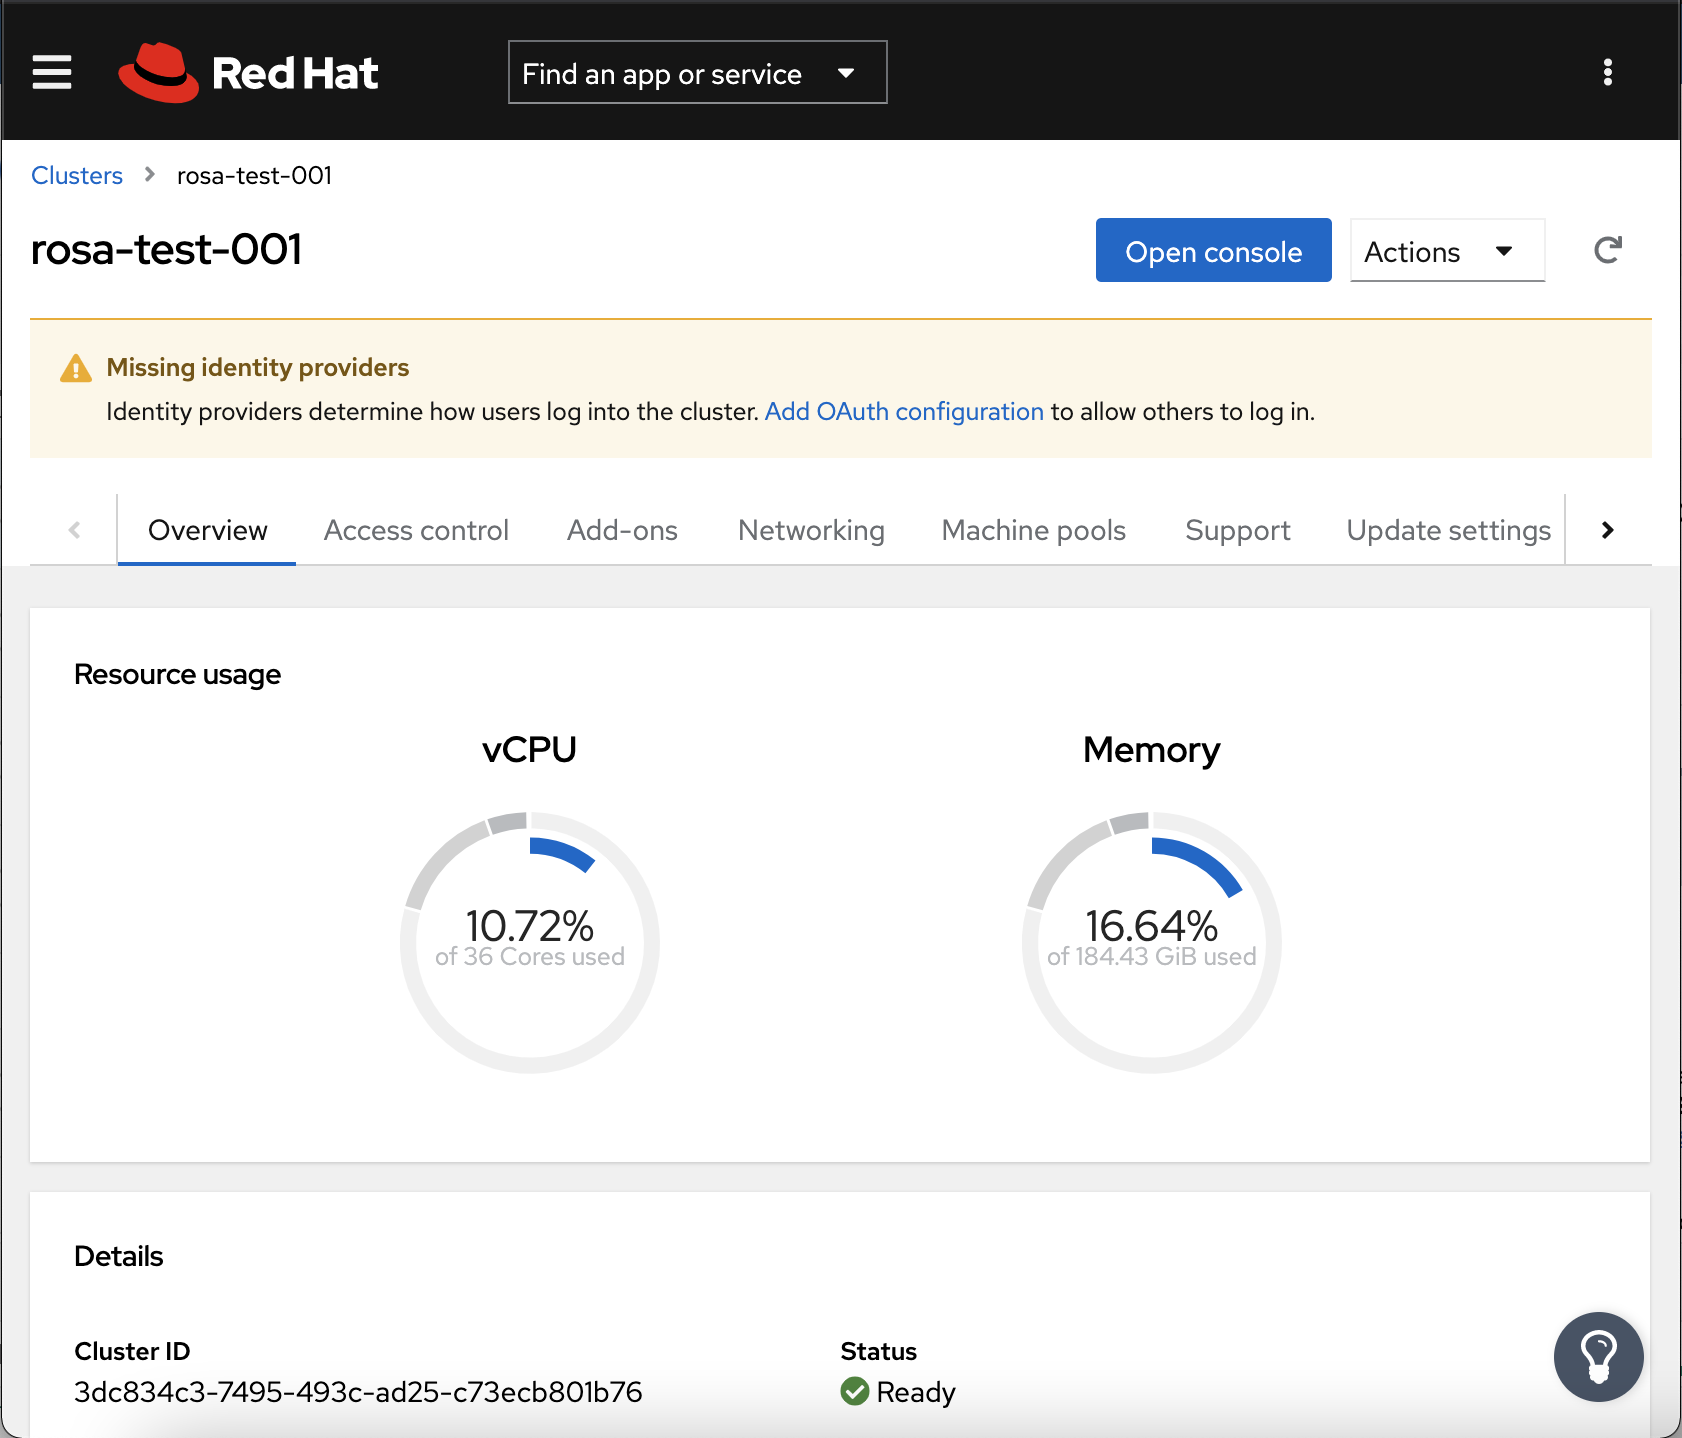Image resolution: width=1682 pixels, height=1438 pixels.
Task: Open the kebab options menu in header
Action: point(1608,72)
